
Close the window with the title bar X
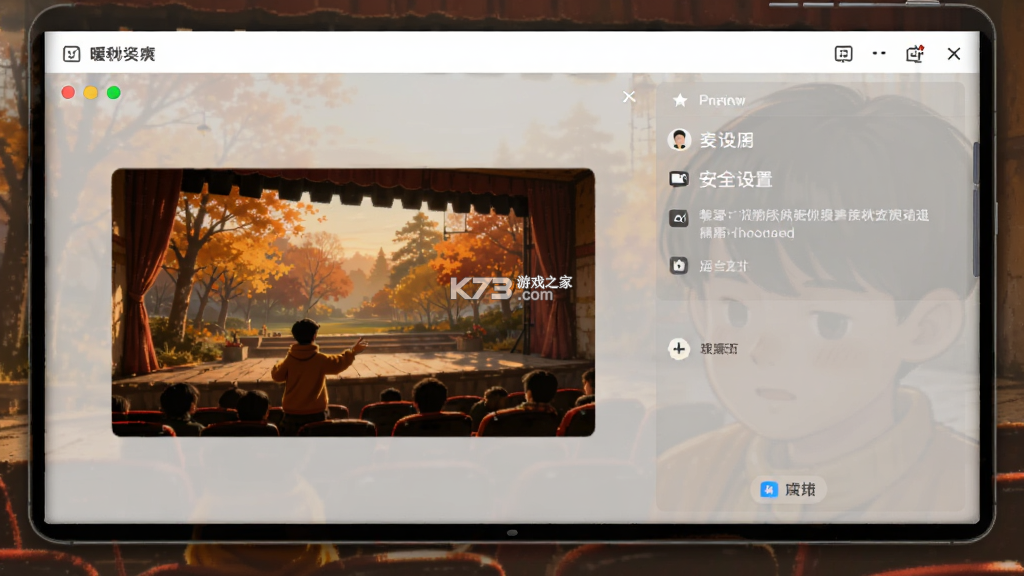[x=953, y=54]
